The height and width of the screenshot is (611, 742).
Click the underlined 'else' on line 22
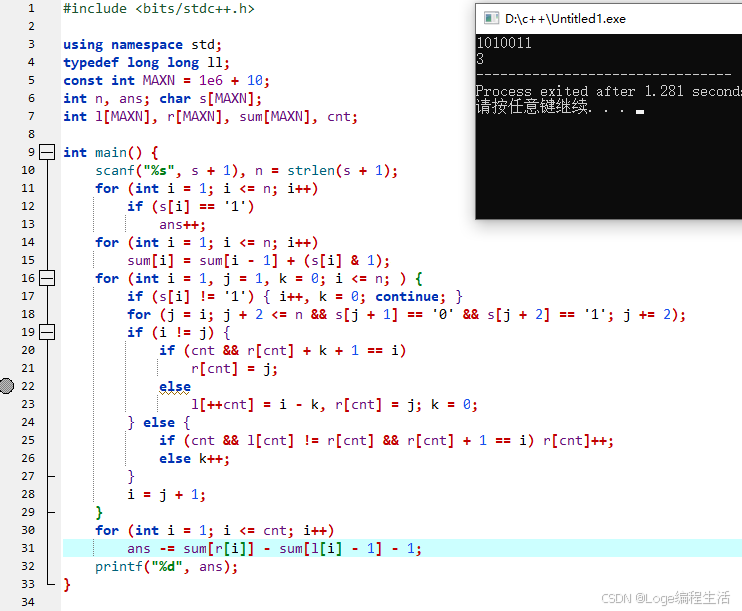(175, 387)
